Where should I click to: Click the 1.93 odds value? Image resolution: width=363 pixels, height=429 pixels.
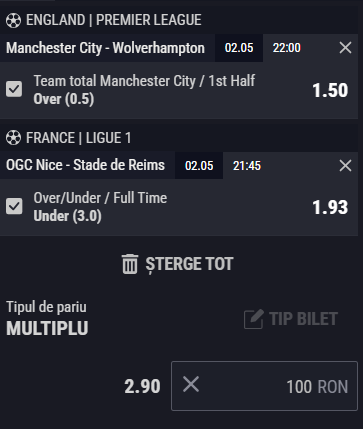[x=330, y=207]
